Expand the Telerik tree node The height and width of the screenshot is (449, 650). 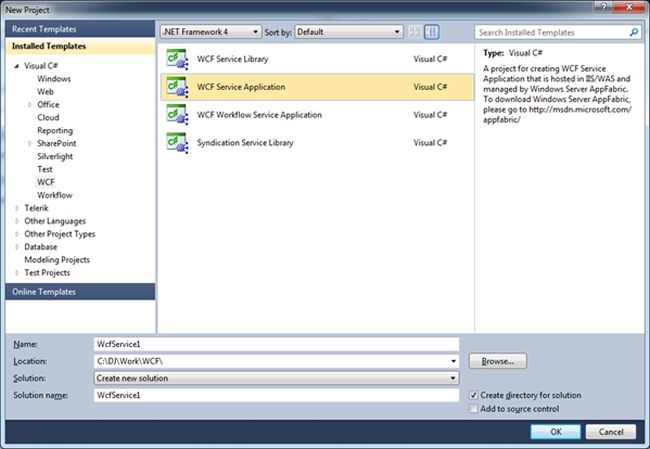click(17, 208)
